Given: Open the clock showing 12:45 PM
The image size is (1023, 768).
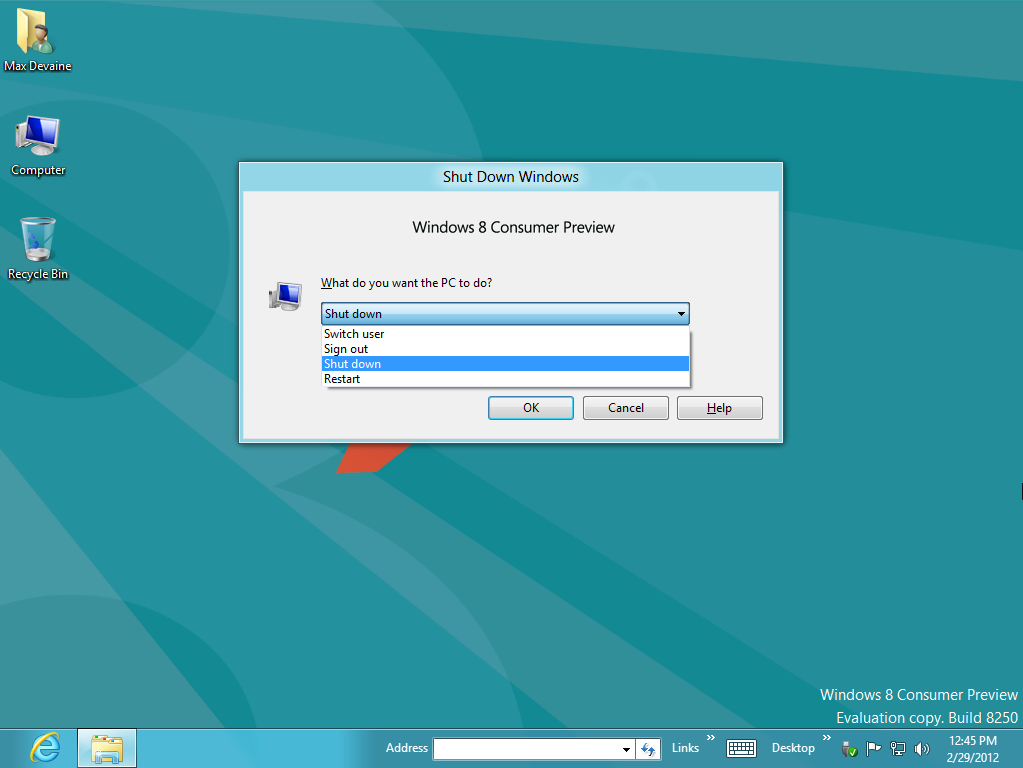Looking at the screenshot, I should 972,748.
